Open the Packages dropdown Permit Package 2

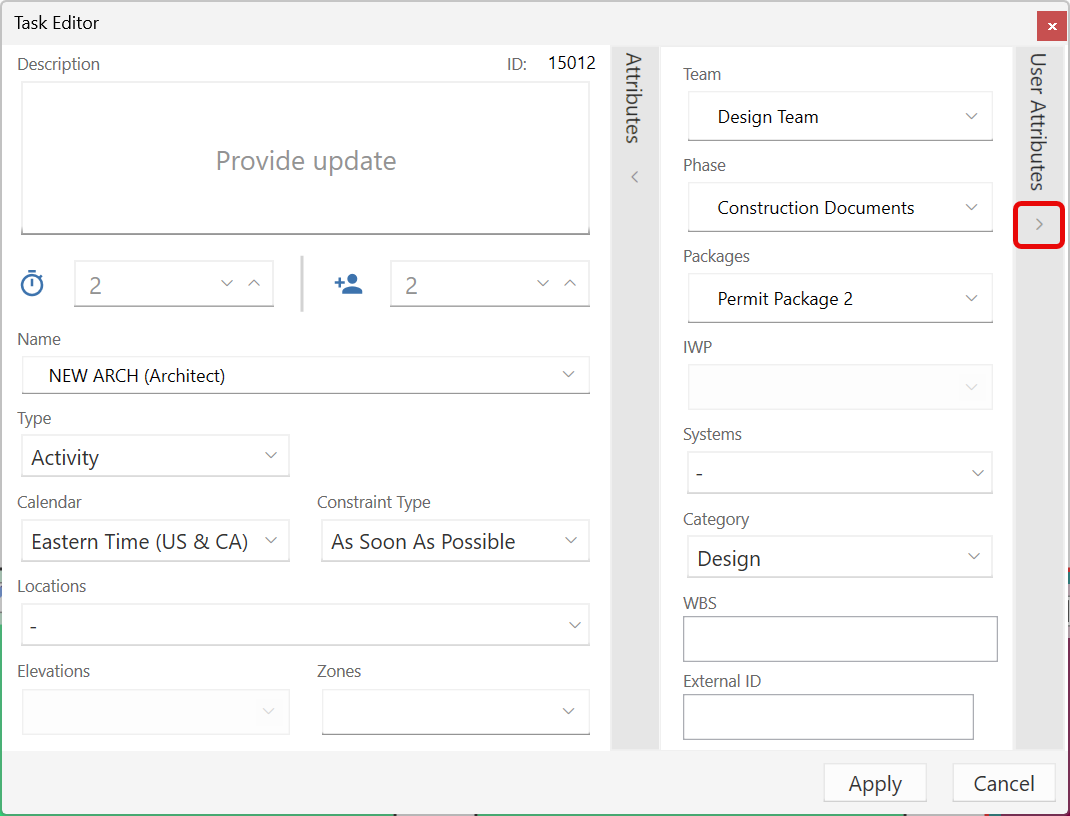pyautogui.click(x=840, y=298)
